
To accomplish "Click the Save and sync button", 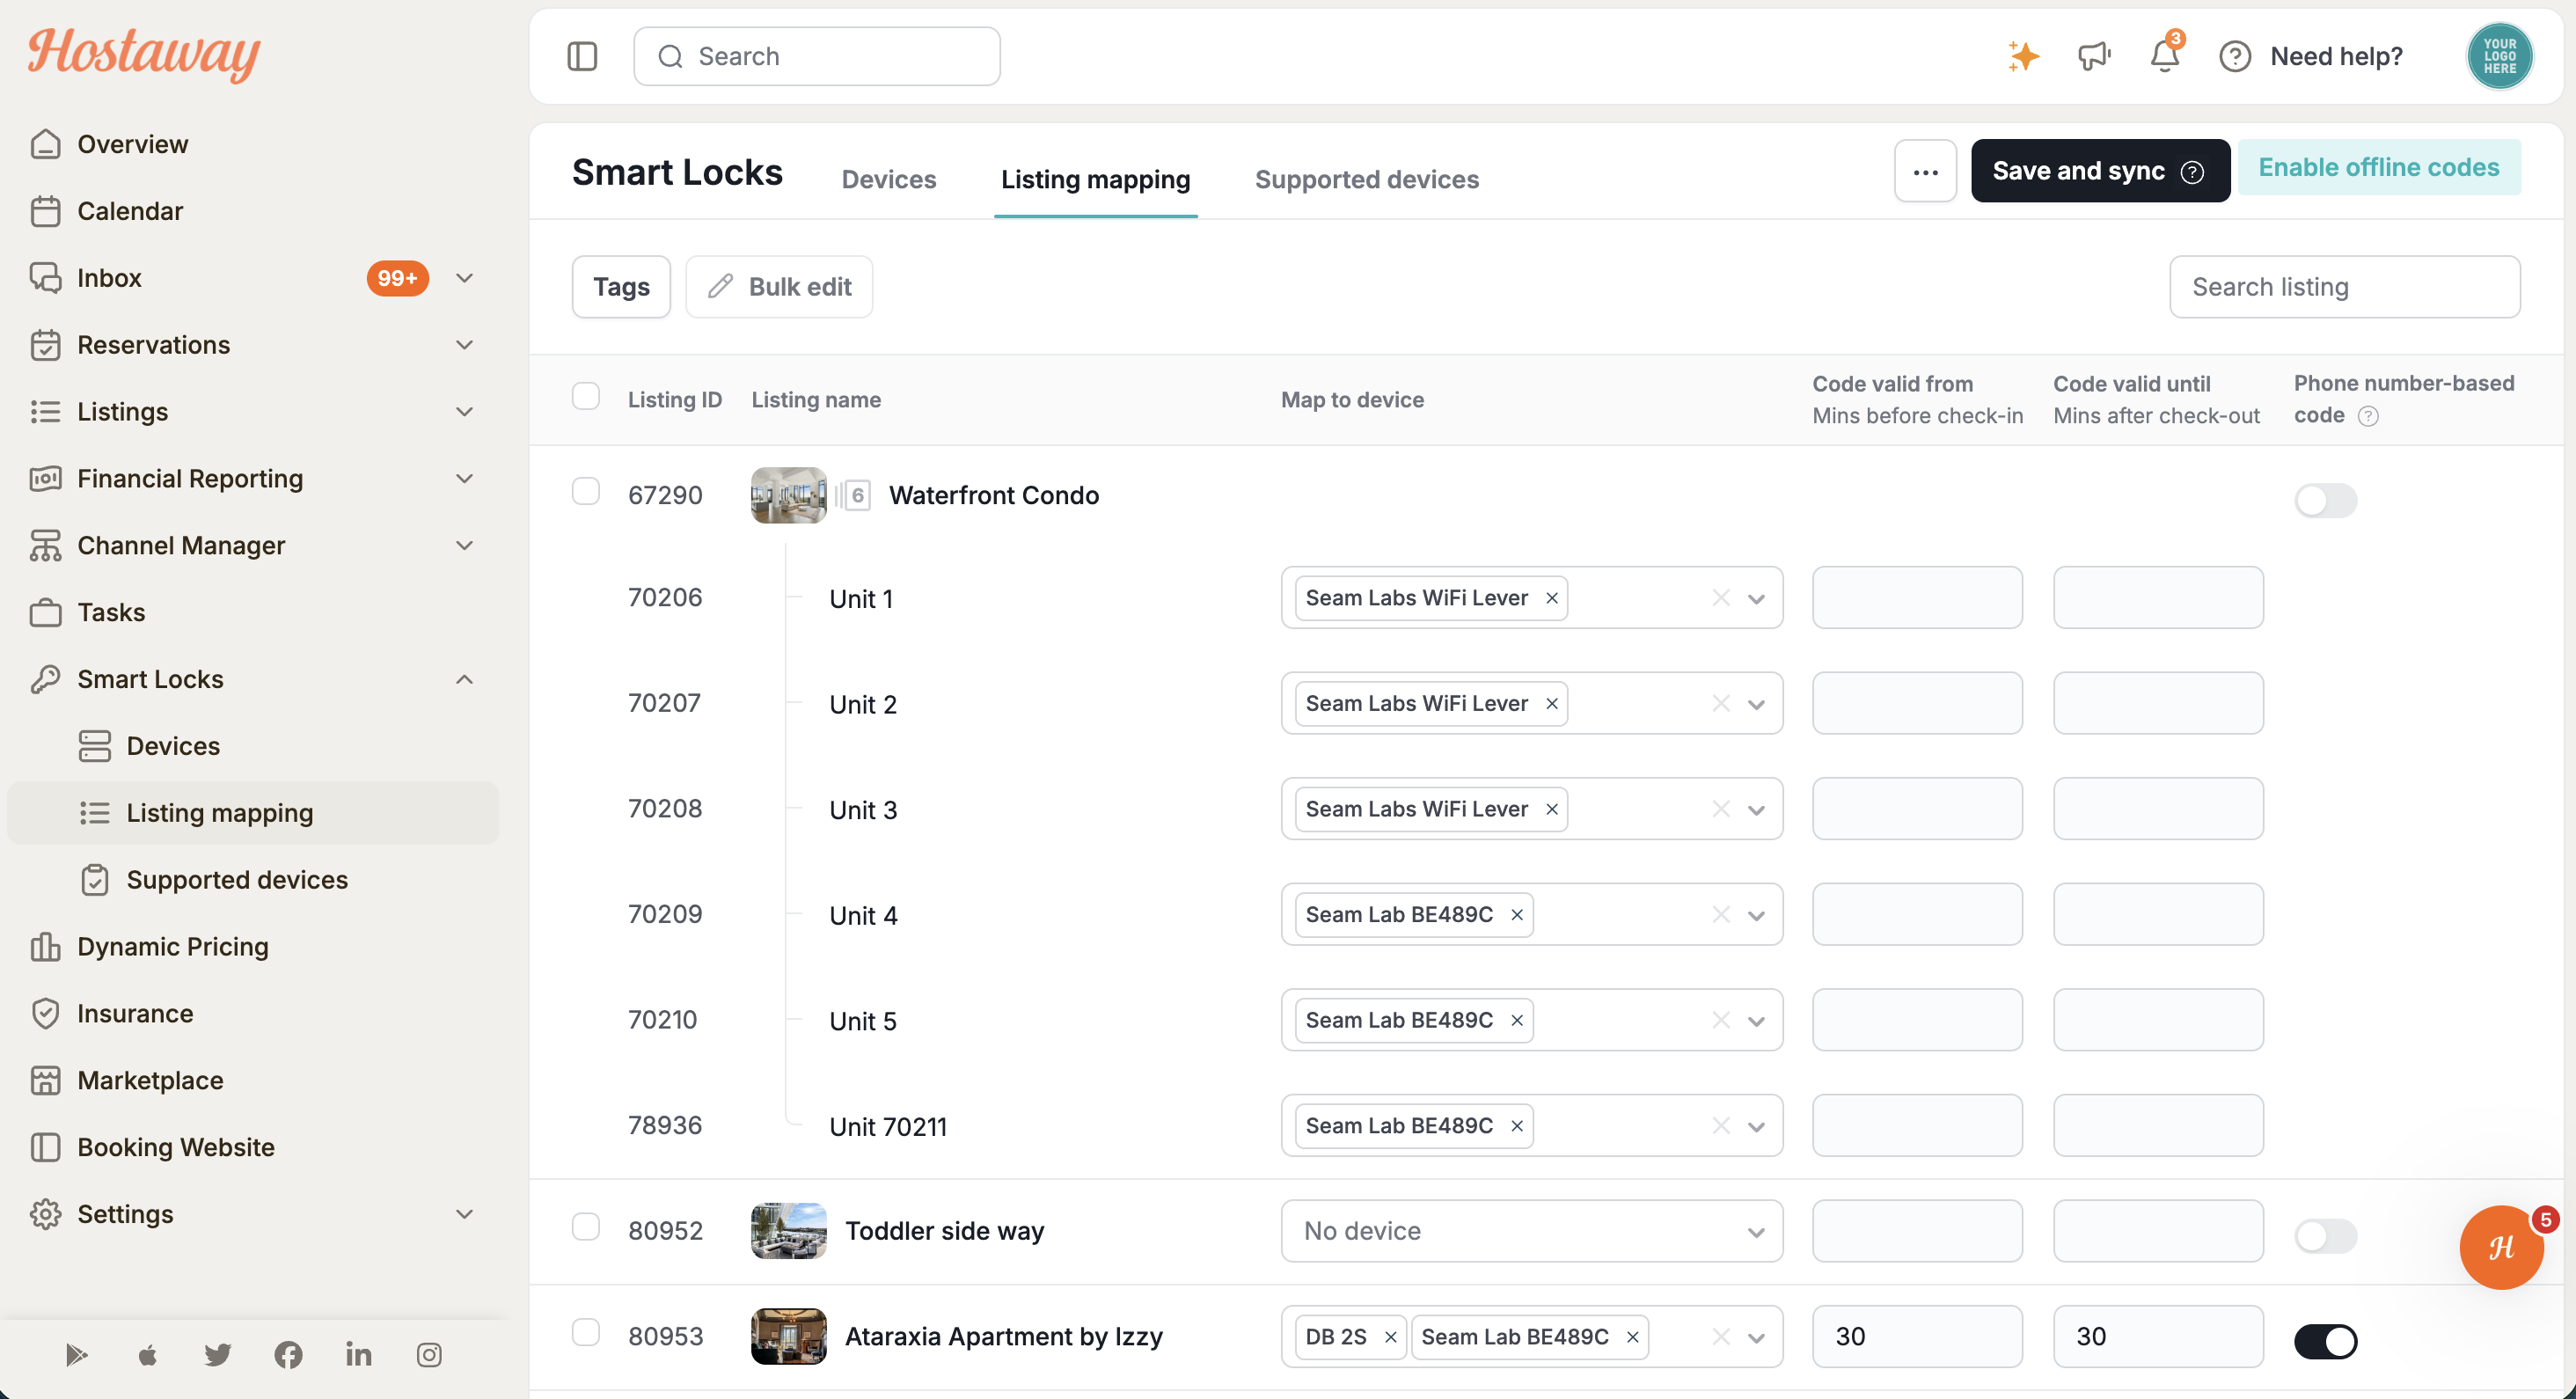I will tap(2100, 171).
